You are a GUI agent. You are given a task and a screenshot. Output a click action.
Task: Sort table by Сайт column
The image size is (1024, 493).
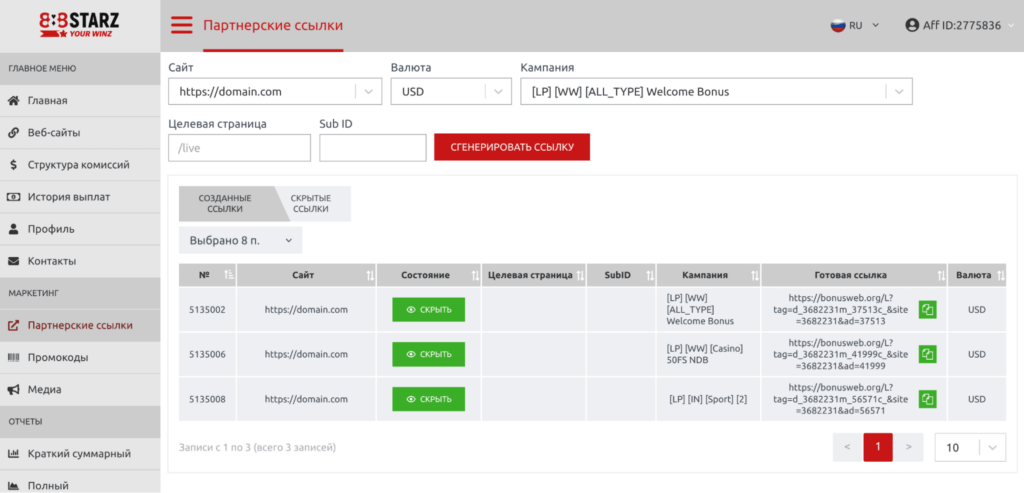pos(370,276)
